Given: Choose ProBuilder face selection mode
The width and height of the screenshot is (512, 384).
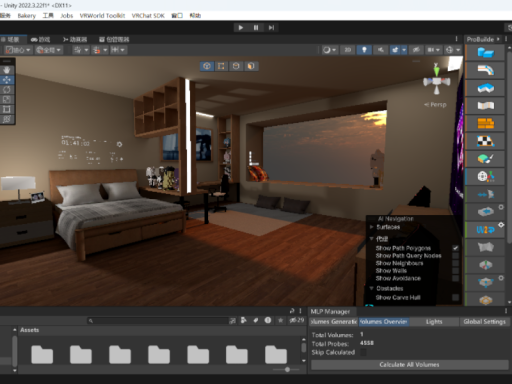Looking at the screenshot, I should point(251,66).
